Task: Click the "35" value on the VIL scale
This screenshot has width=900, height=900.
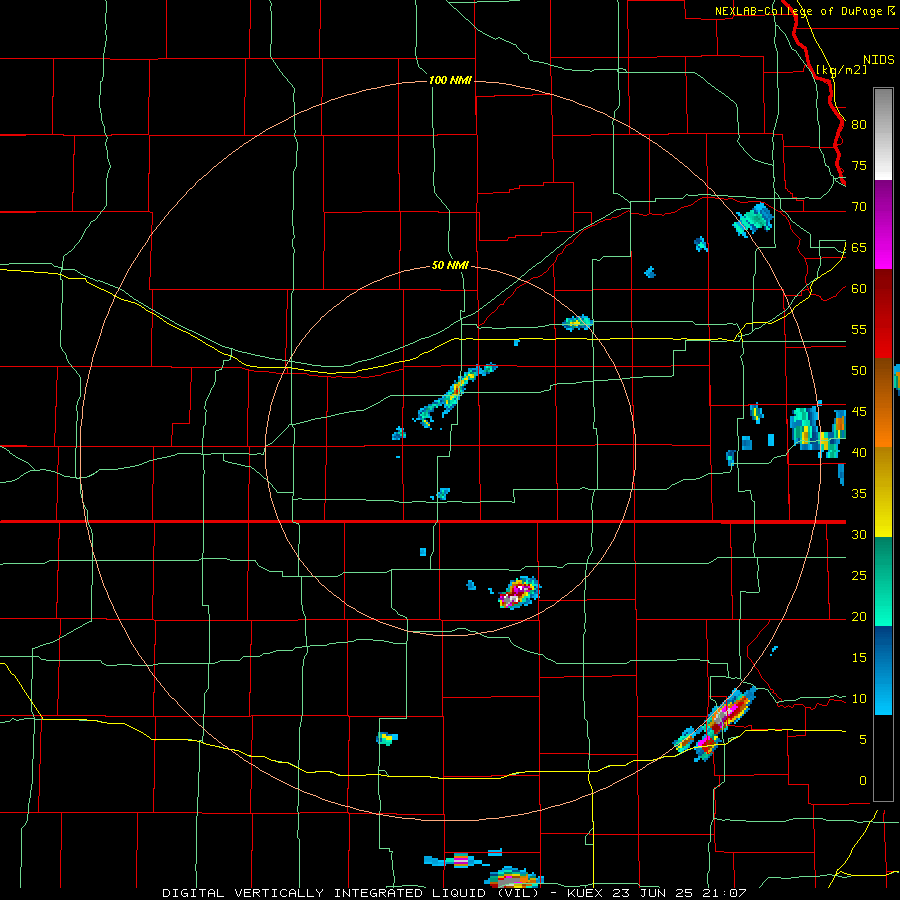Action: 859,494
